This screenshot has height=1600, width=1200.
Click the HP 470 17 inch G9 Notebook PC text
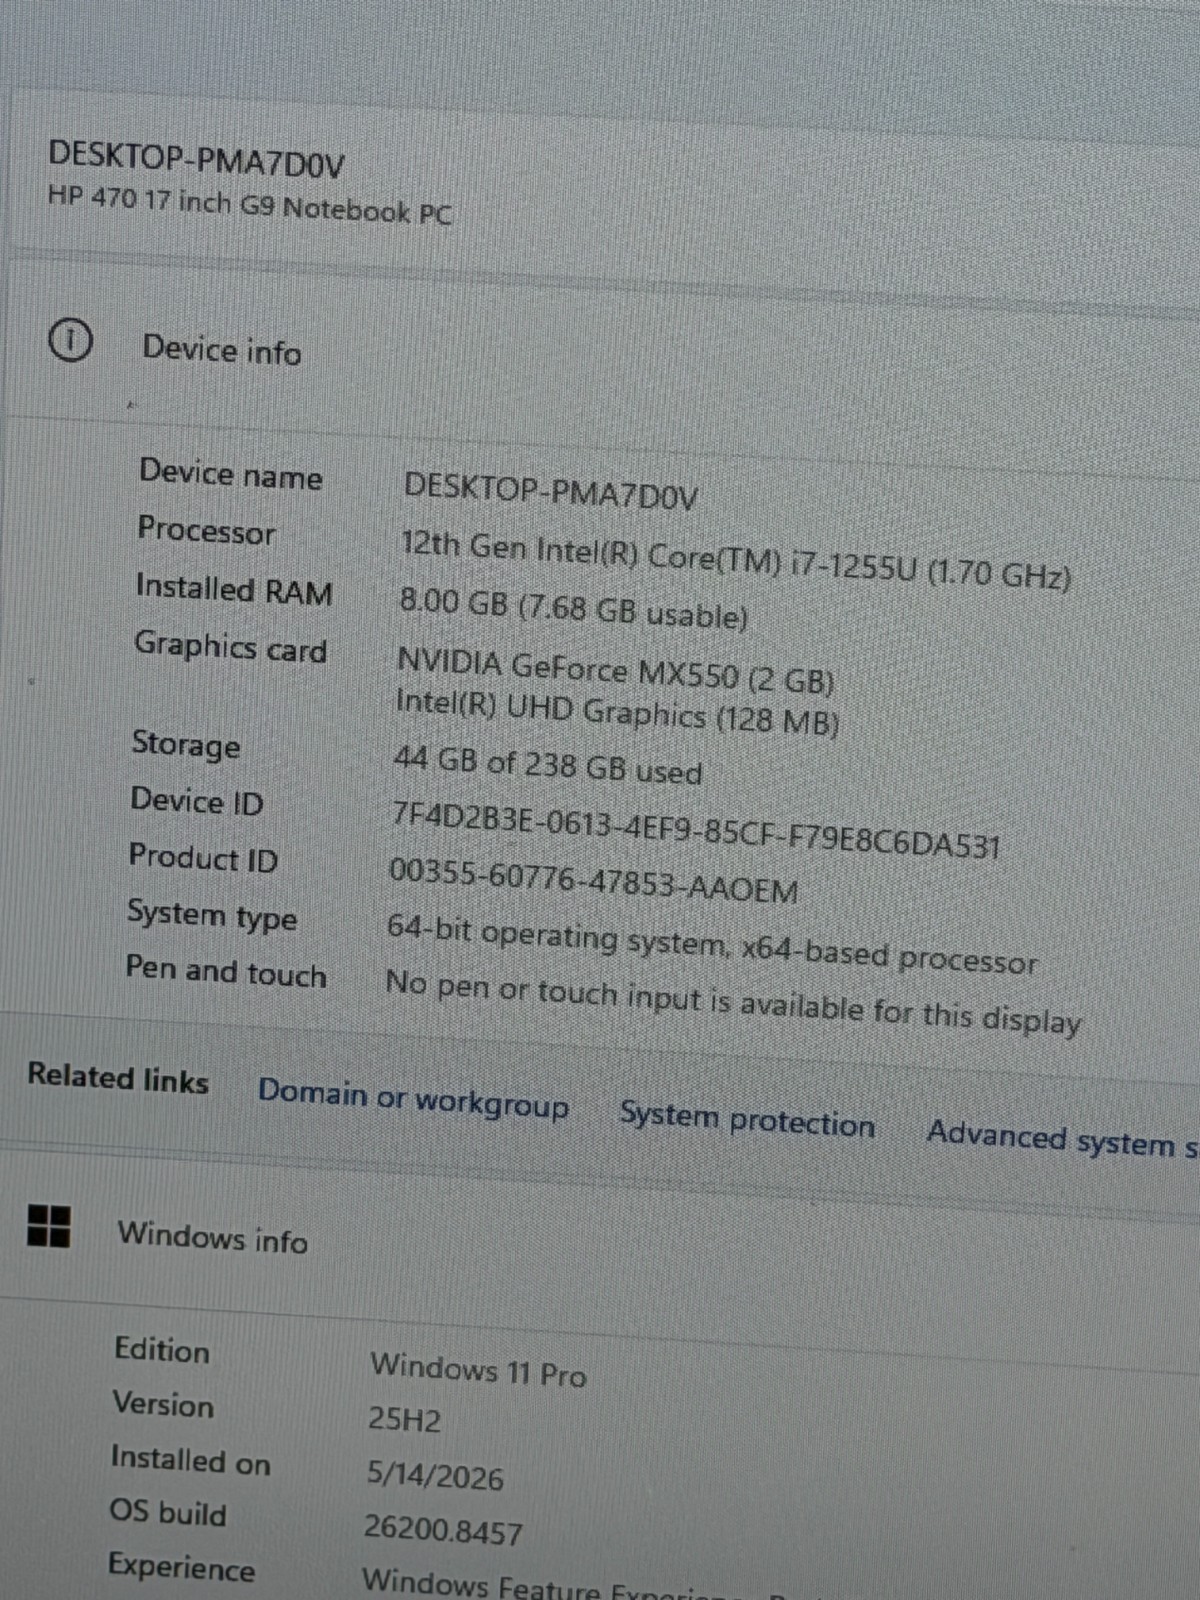[249, 206]
